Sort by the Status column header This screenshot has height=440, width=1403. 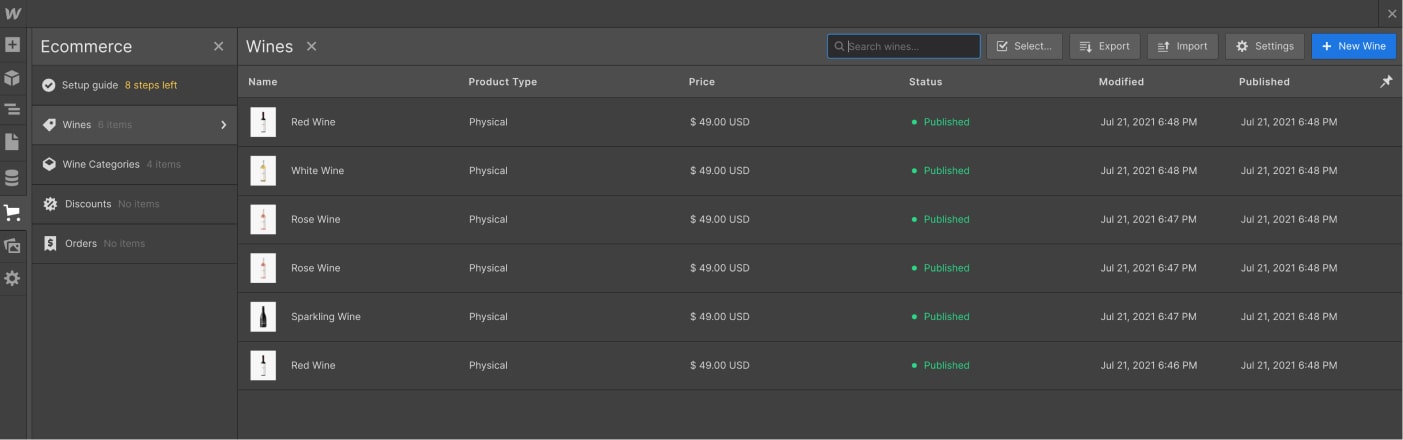(925, 82)
